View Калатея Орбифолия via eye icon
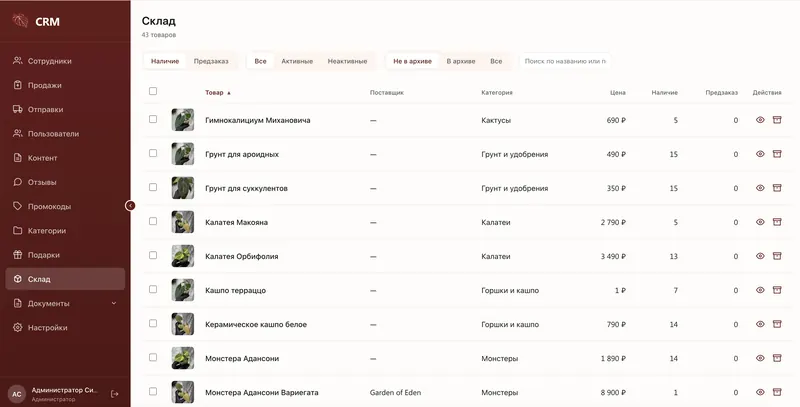 [x=760, y=256]
